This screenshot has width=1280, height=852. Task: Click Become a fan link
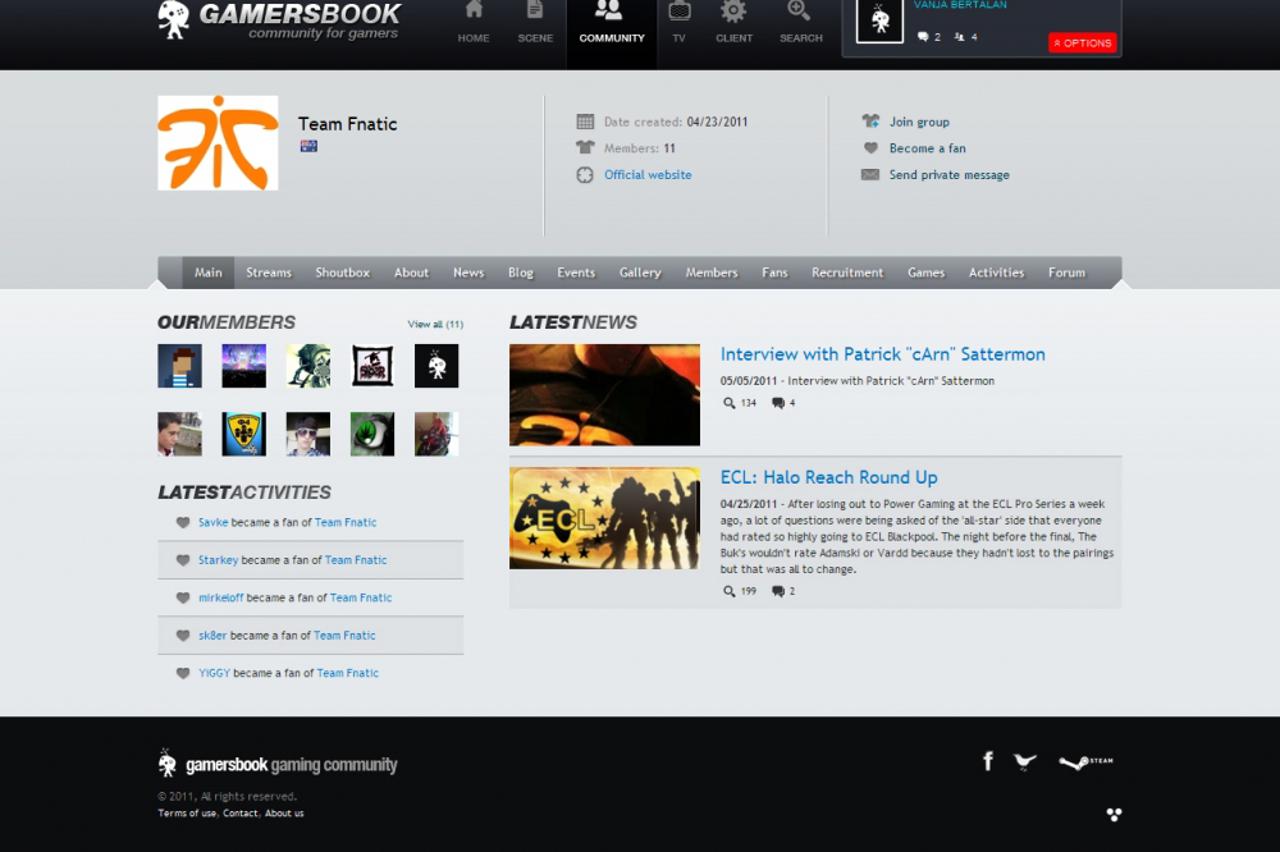tap(927, 148)
